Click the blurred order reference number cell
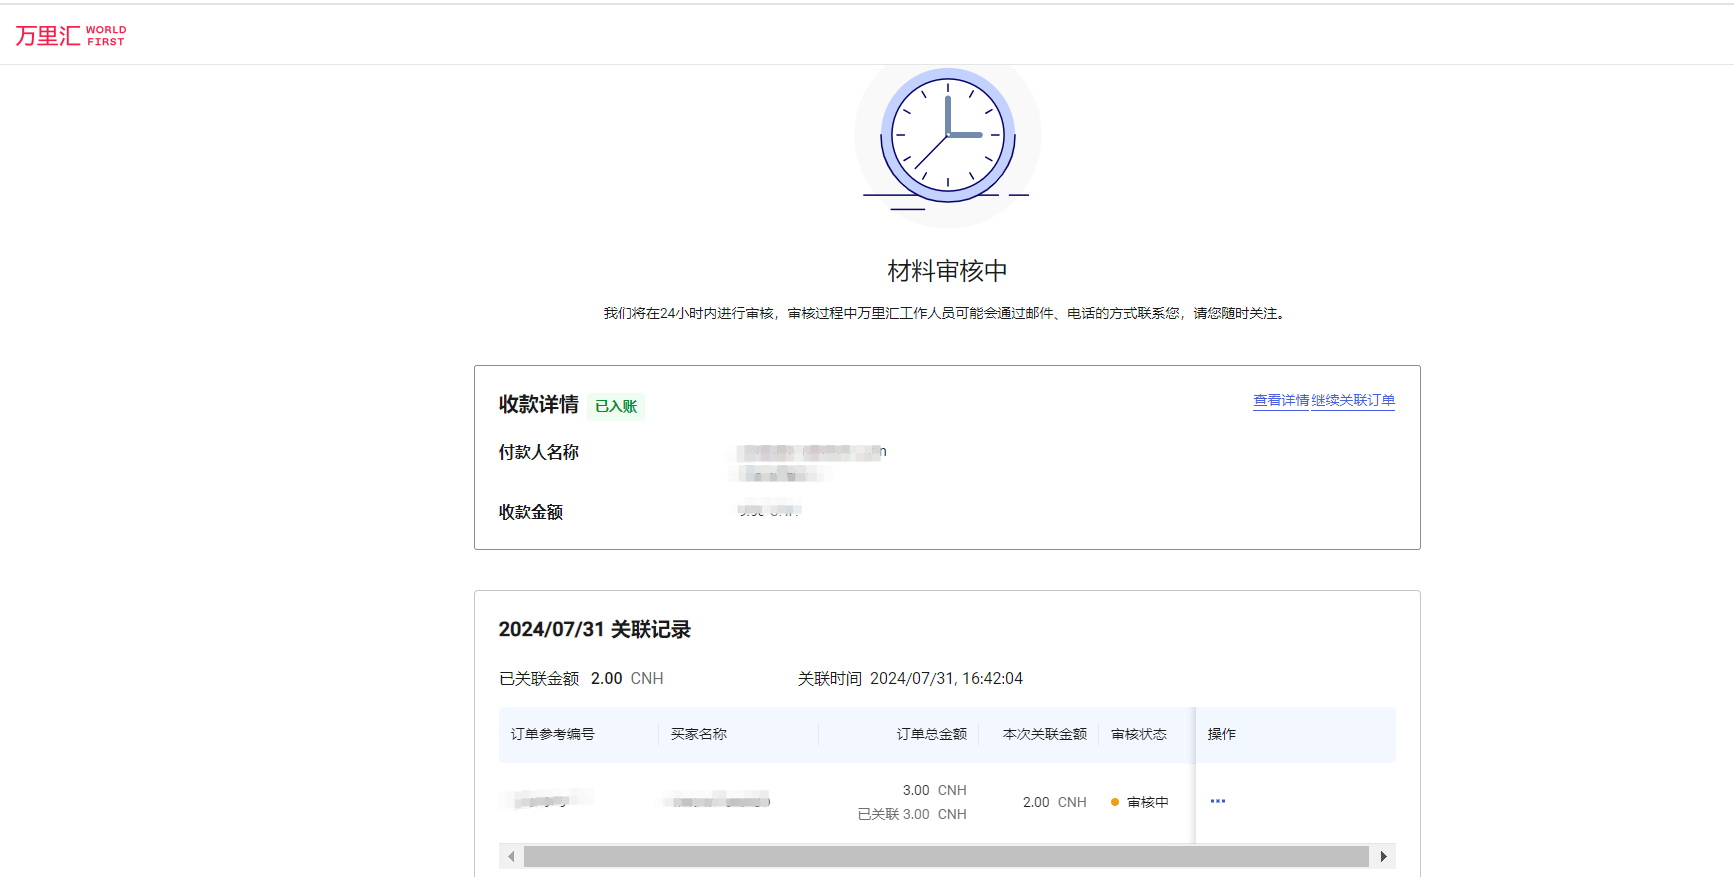Viewport: 1734px width, 877px height. [551, 799]
